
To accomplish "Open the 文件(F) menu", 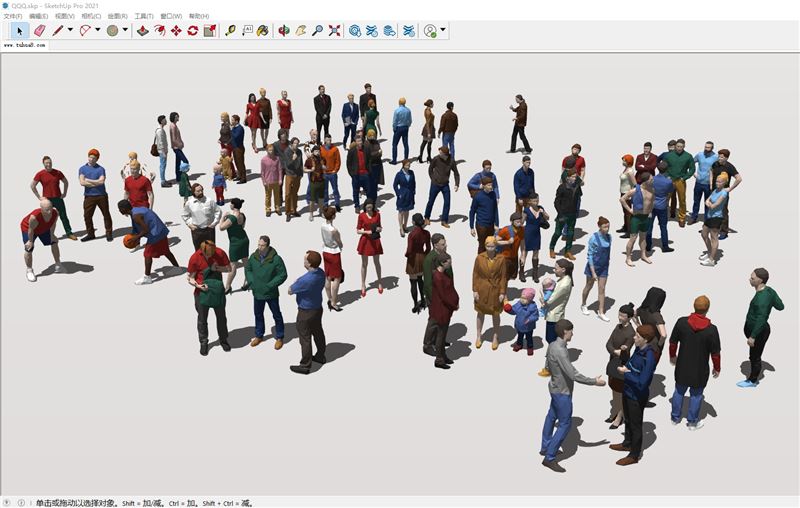I will coord(13,16).
